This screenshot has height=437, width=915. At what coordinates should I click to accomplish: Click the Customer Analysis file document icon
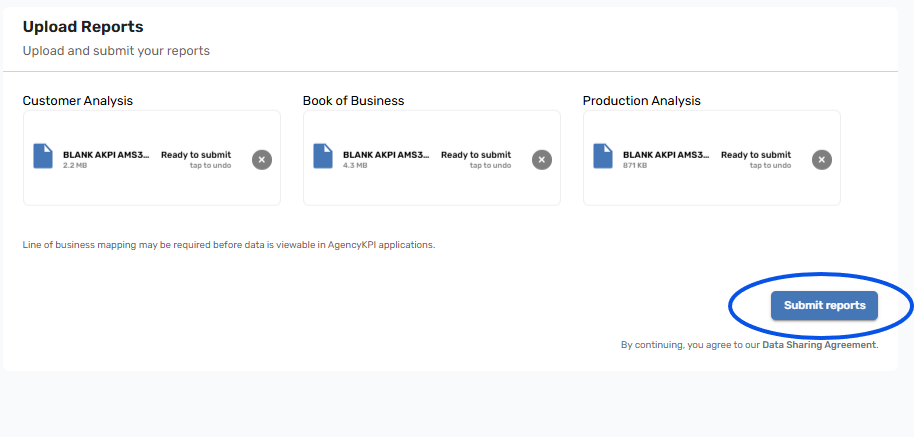(42, 156)
